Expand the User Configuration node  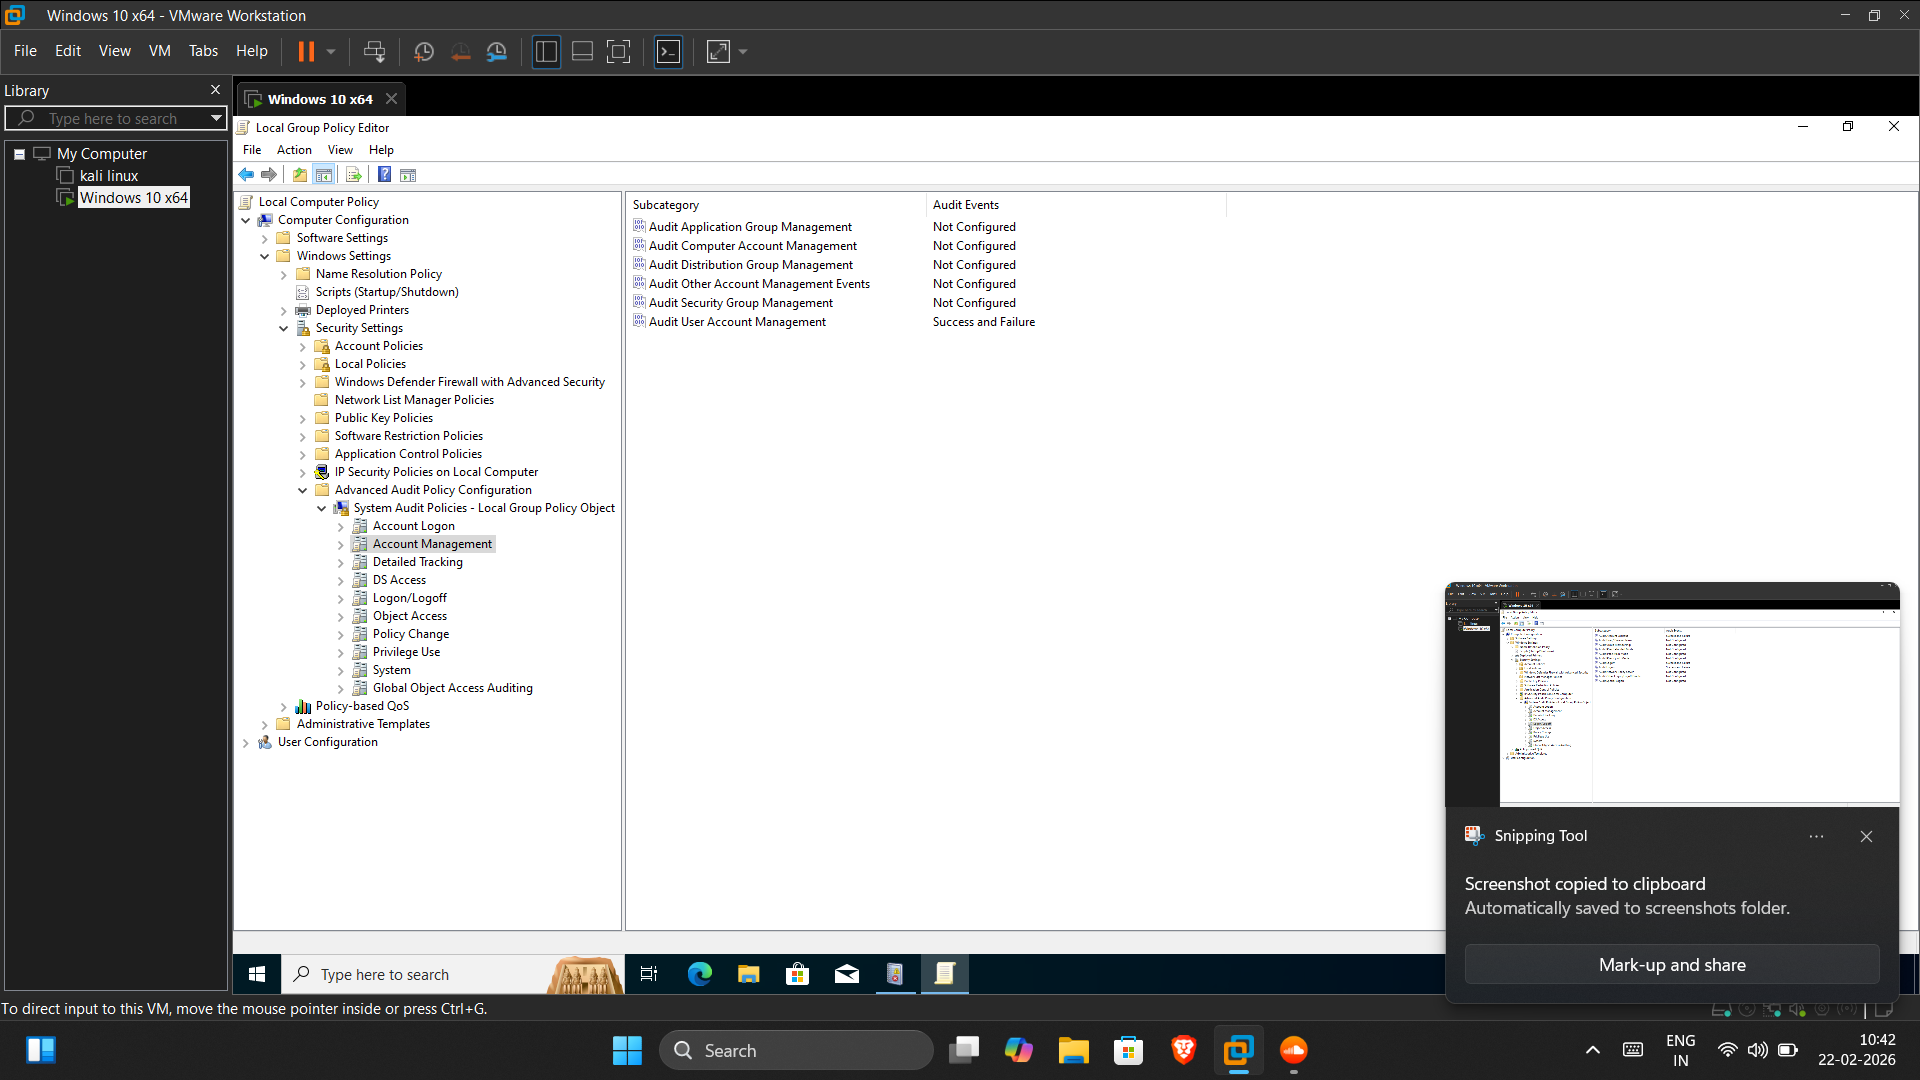pyautogui.click(x=246, y=742)
